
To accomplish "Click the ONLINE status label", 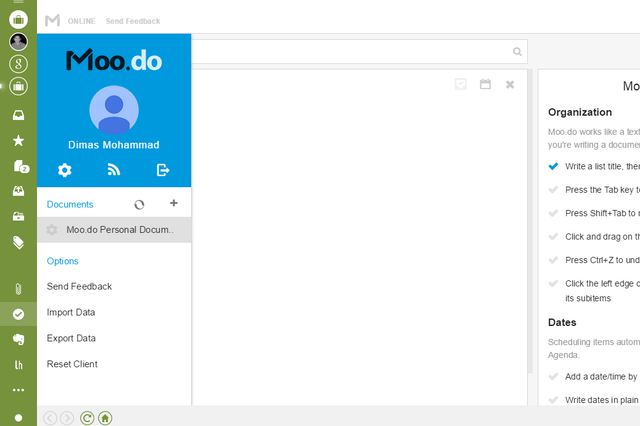I will coord(81,21).
